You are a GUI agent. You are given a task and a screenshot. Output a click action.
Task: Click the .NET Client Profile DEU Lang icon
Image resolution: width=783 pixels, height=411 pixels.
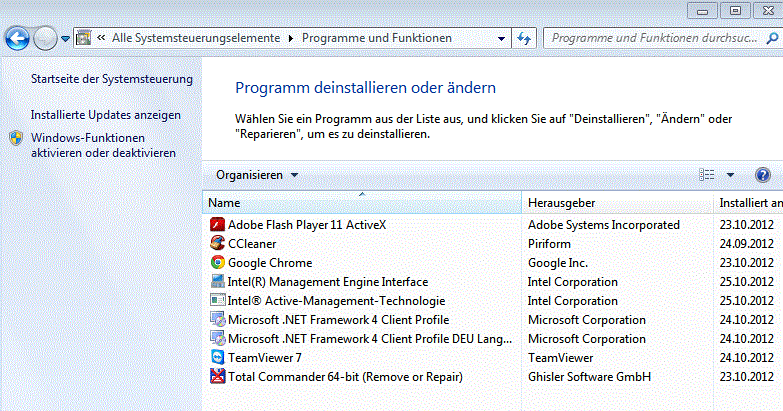pos(217,339)
